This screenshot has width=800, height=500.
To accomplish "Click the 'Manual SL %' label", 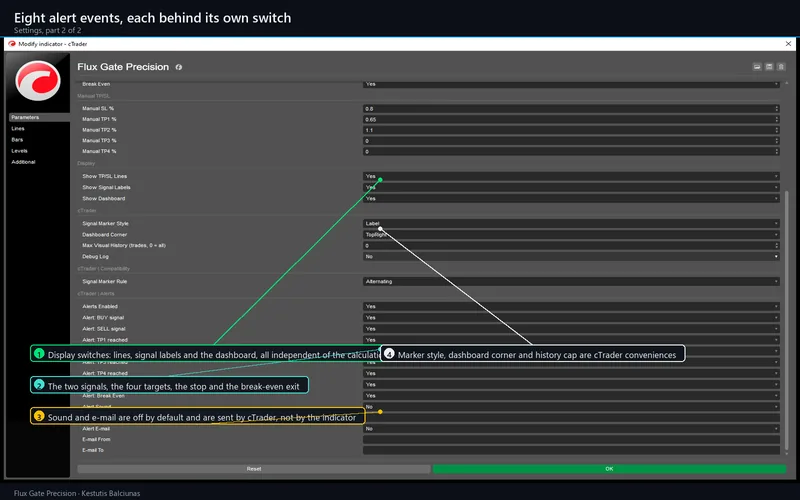I will tap(98, 109).
